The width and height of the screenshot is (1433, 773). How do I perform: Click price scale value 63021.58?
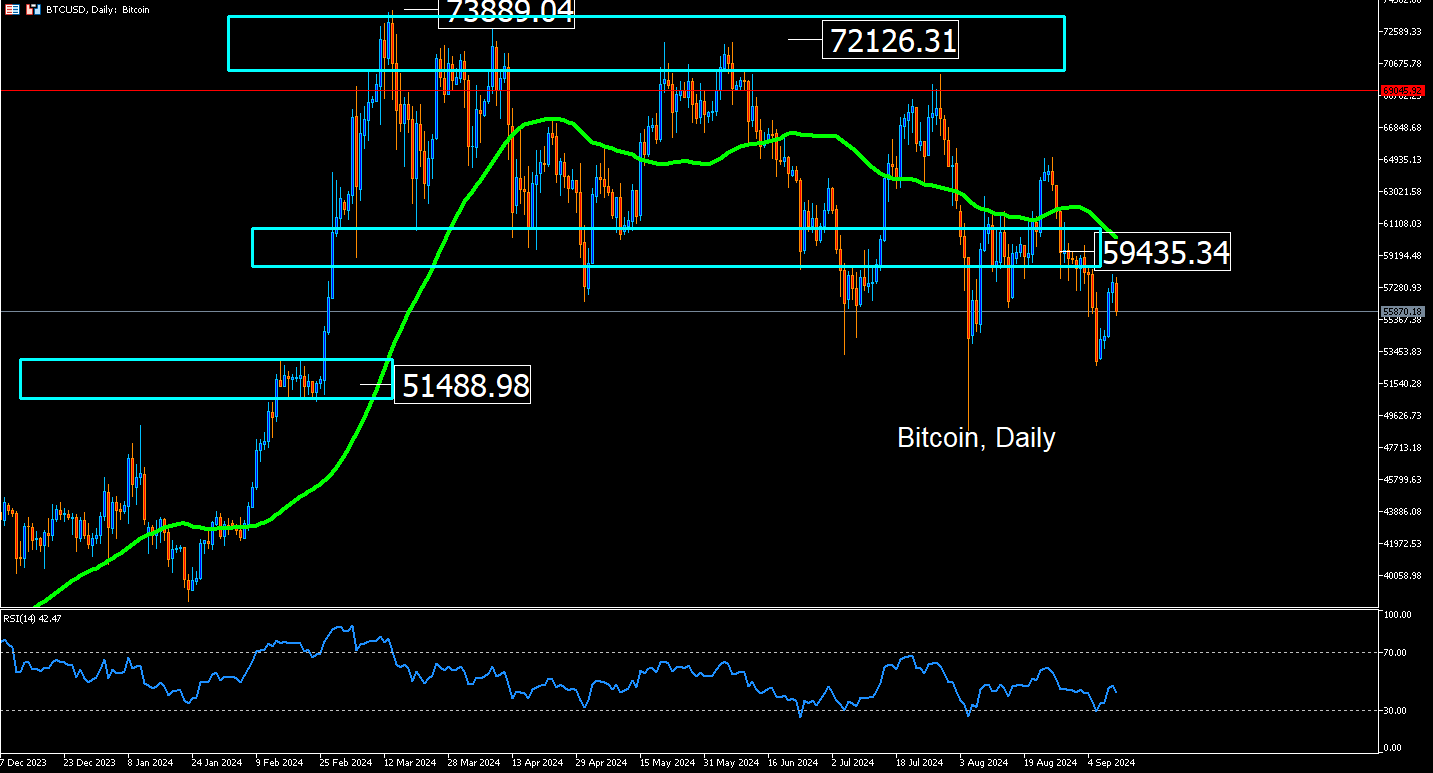[1403, 192]
